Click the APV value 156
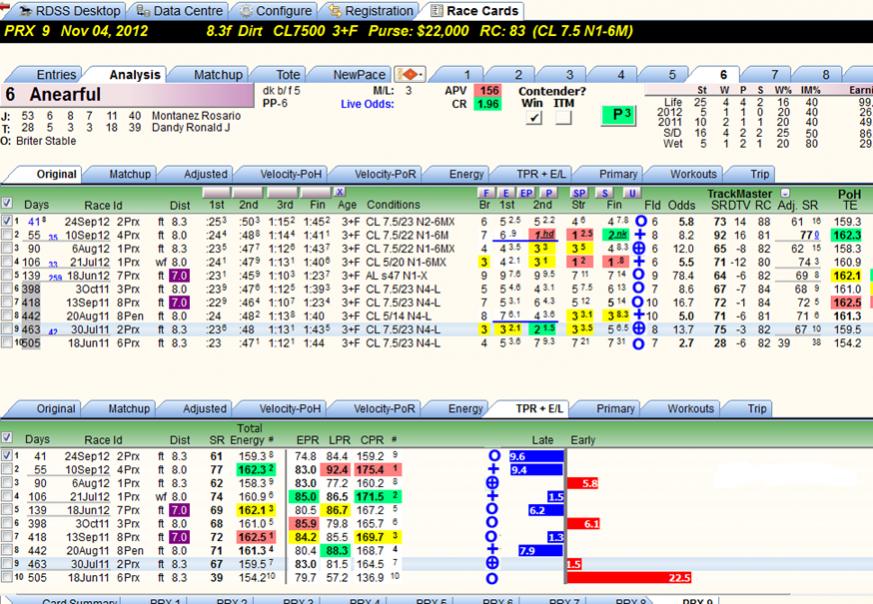The height and width of the screenshot is (604, 873). (488, 91)
